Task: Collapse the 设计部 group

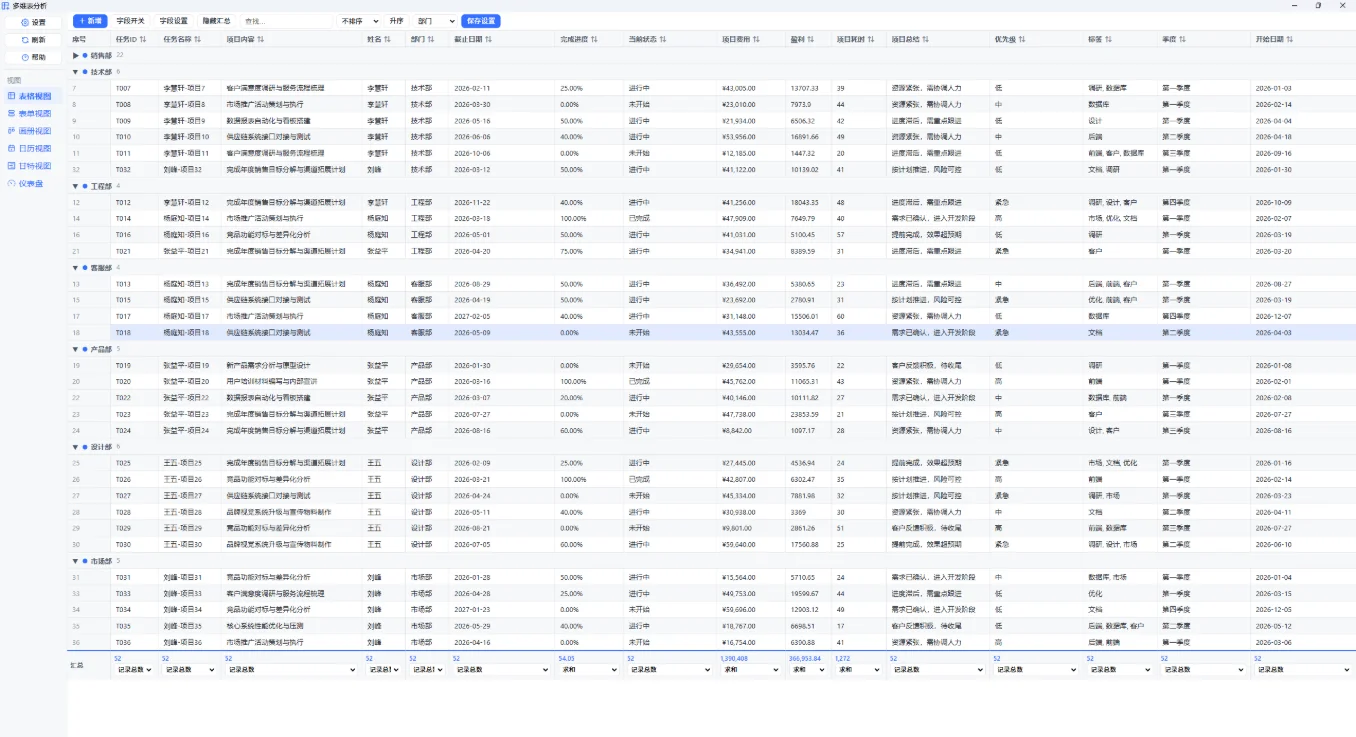Action: click(75, 447)
